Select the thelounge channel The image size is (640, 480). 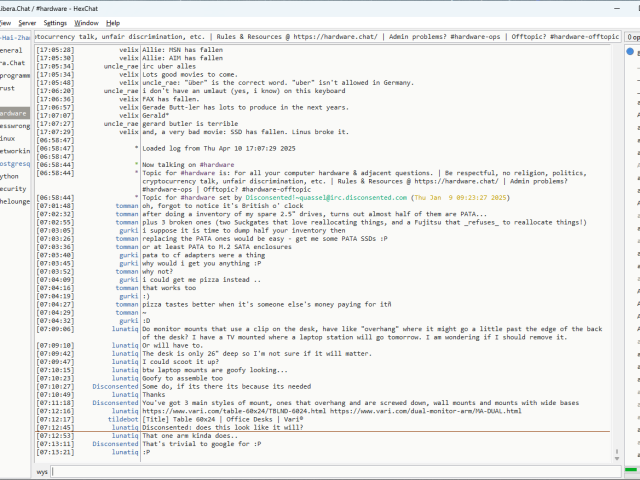pyautogui.click(x=14, y=200)
